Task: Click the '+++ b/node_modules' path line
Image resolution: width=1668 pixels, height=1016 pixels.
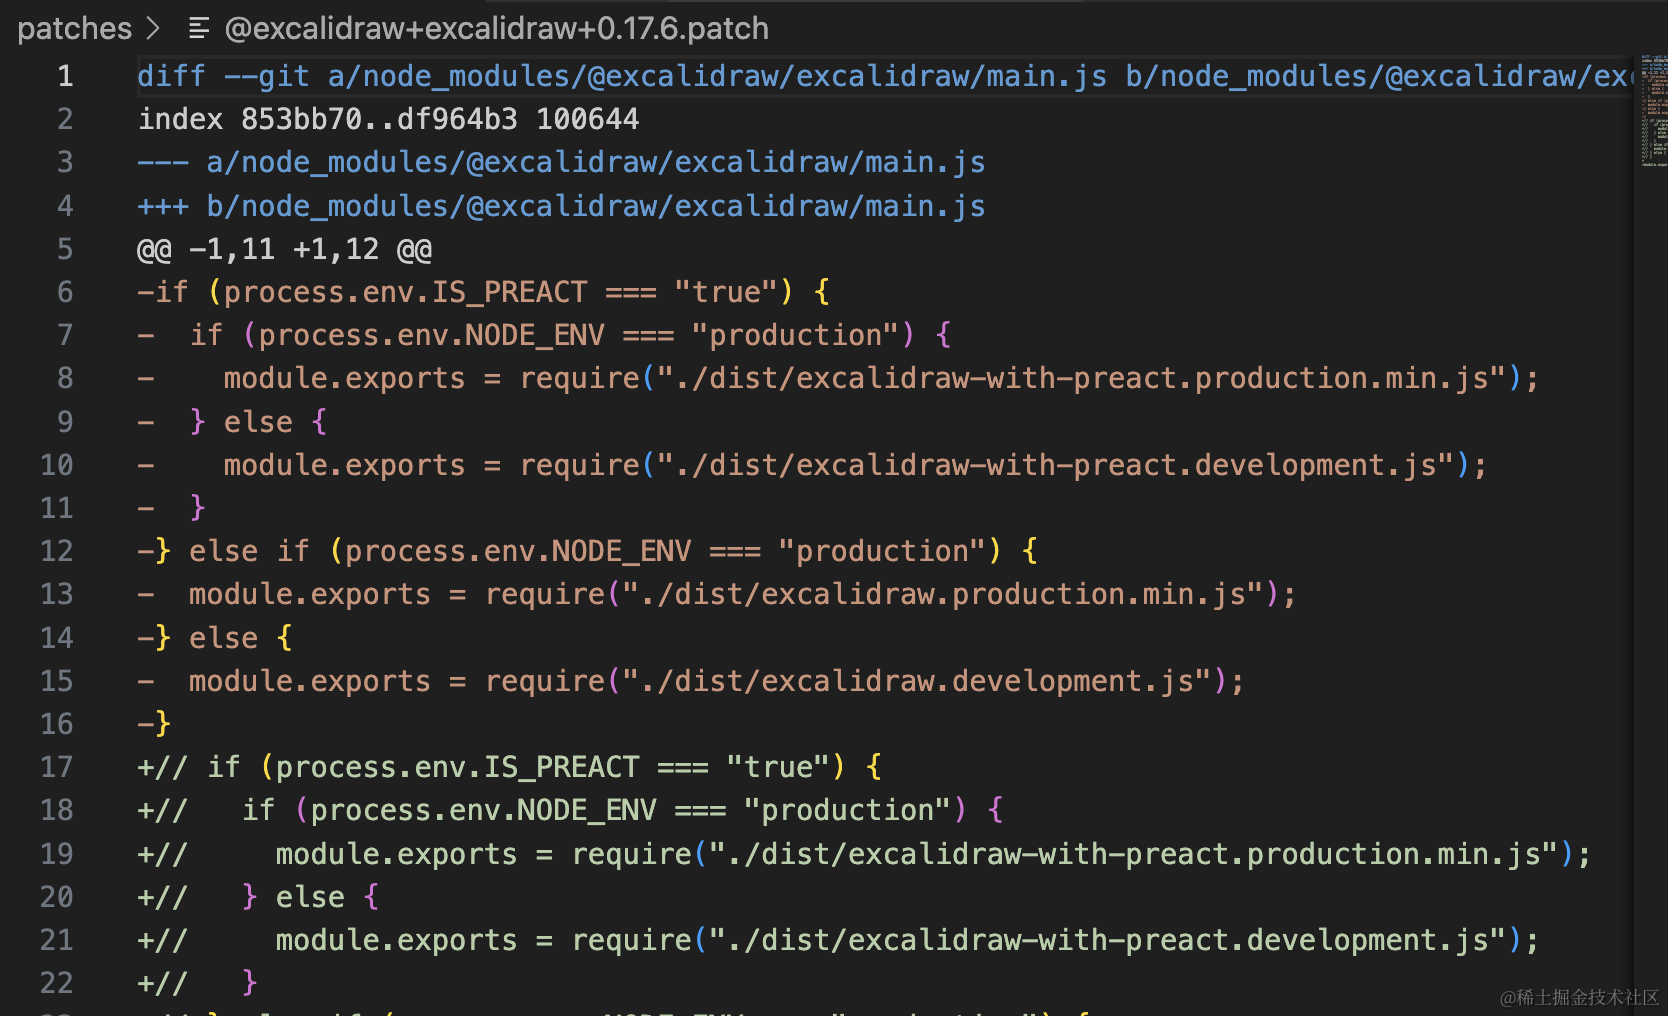Action: [x=561, y=206]
